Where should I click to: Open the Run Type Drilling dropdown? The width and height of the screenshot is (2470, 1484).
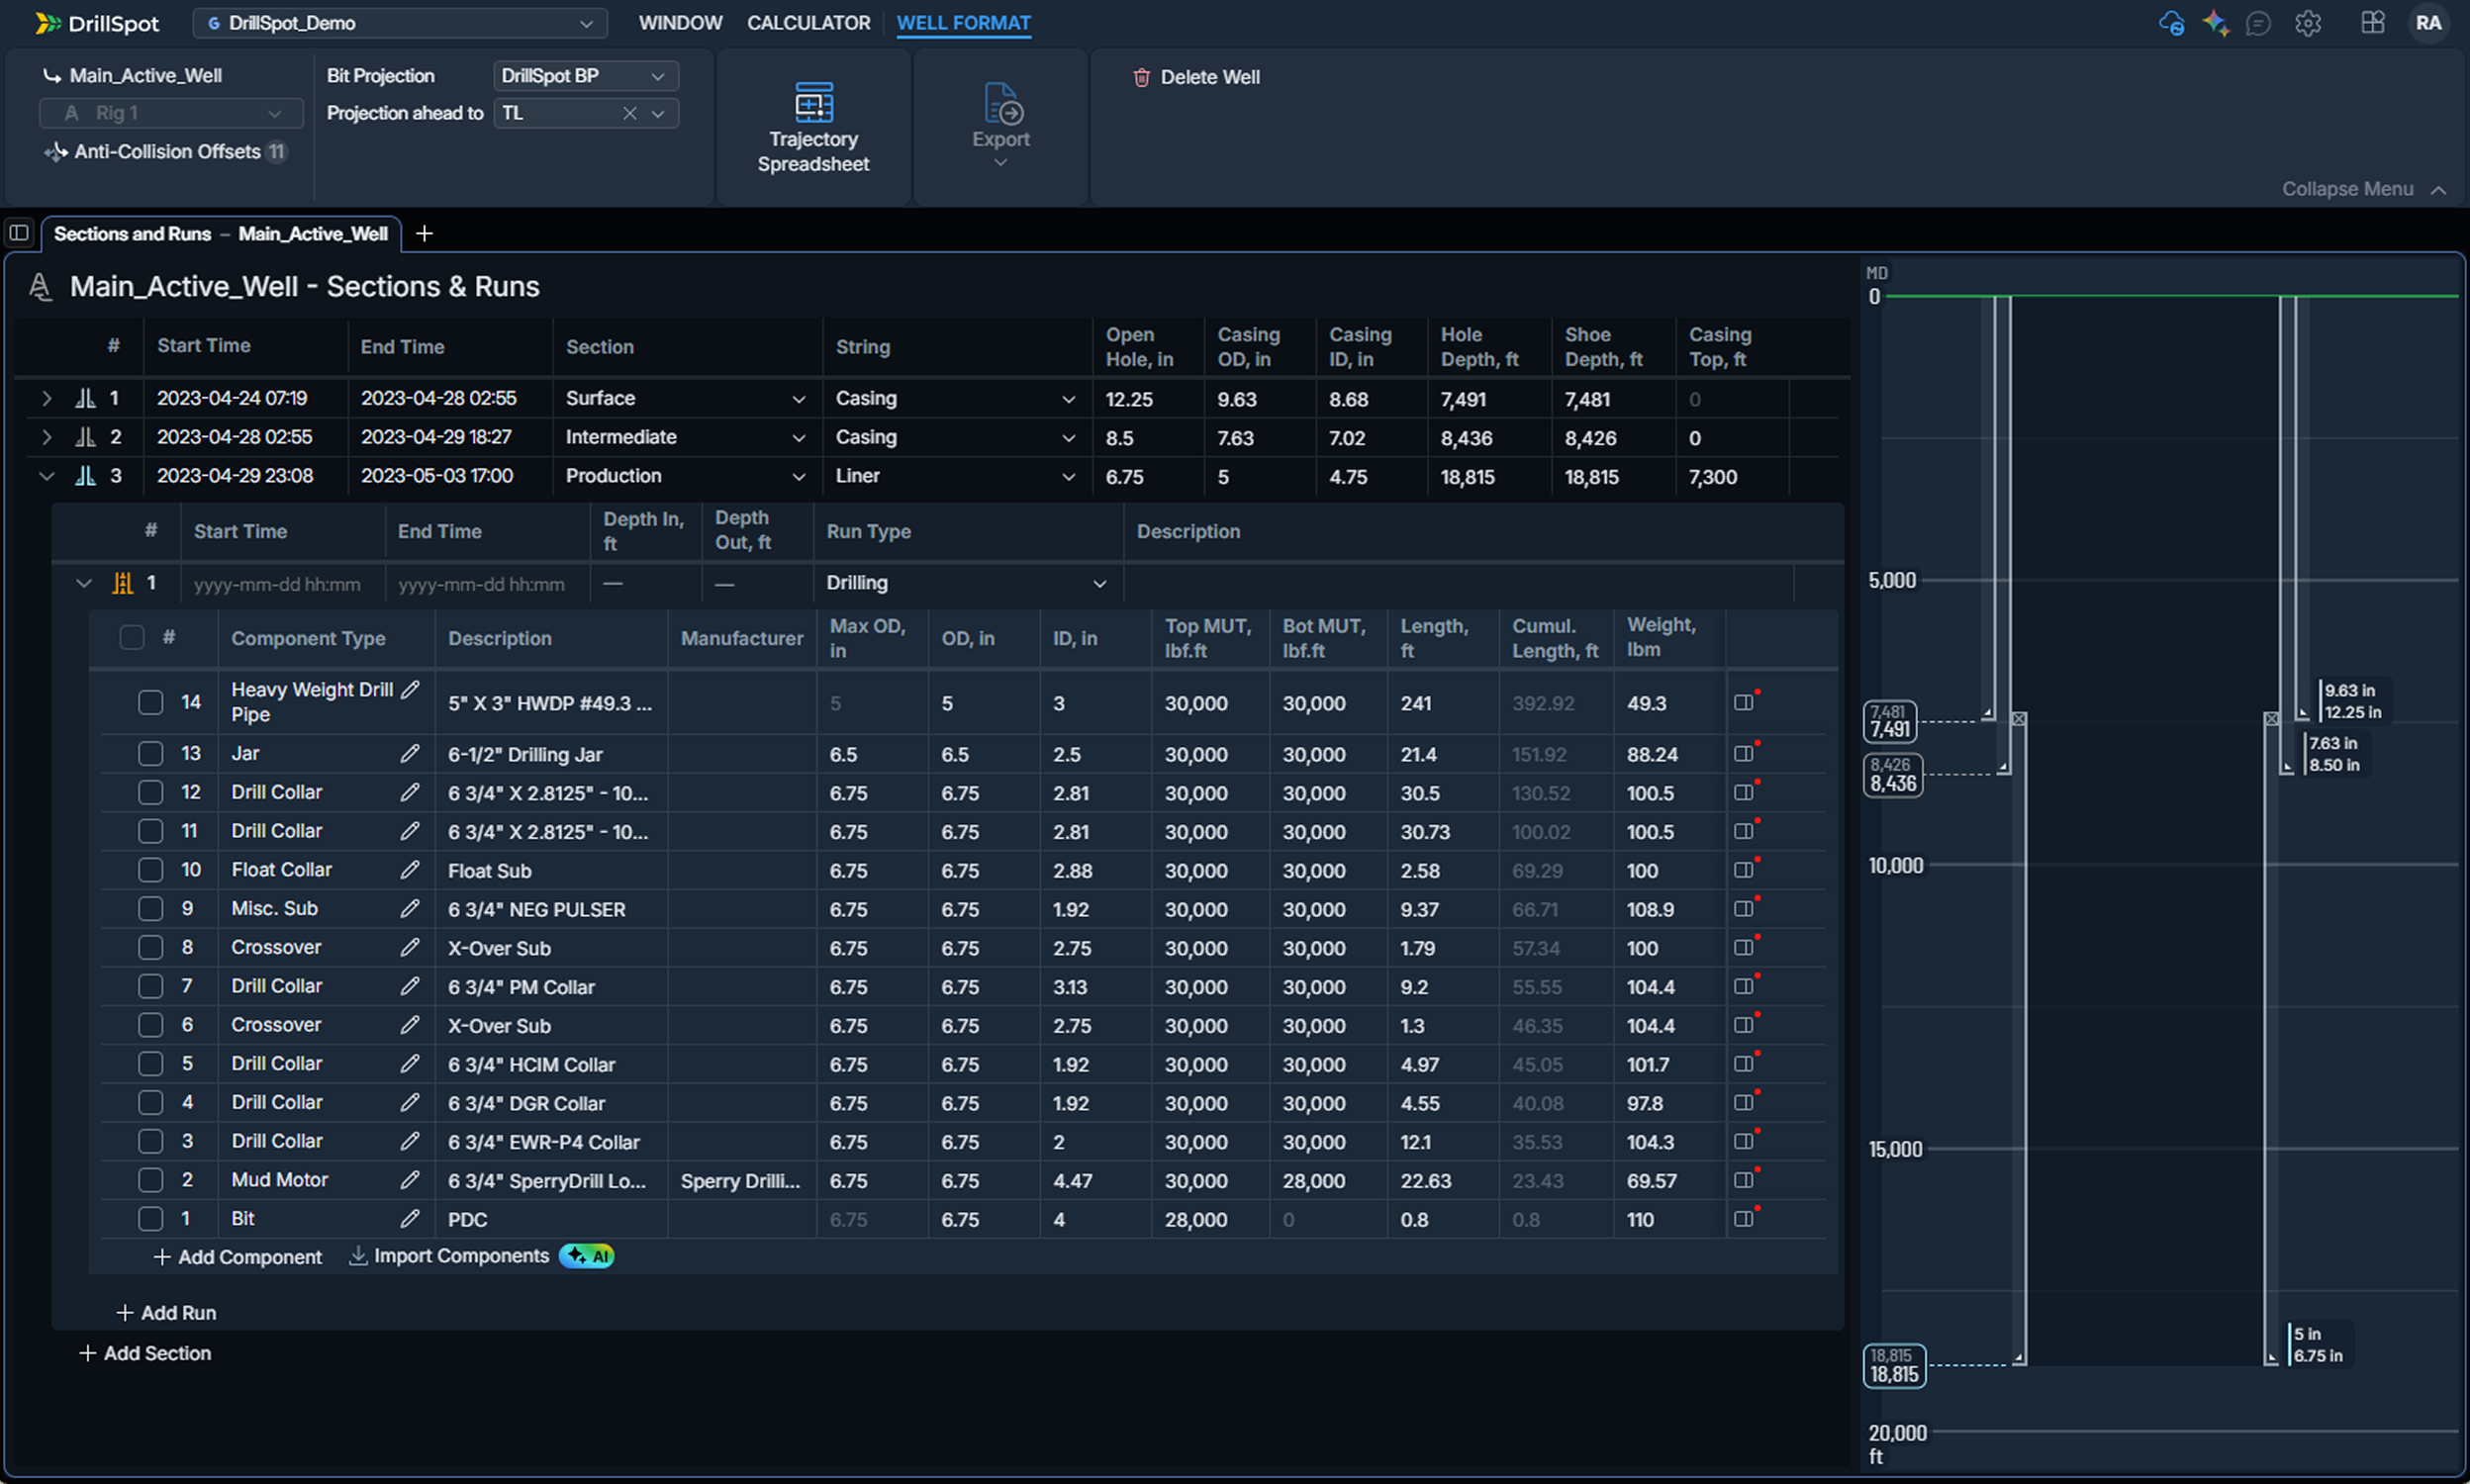(966, 583)
